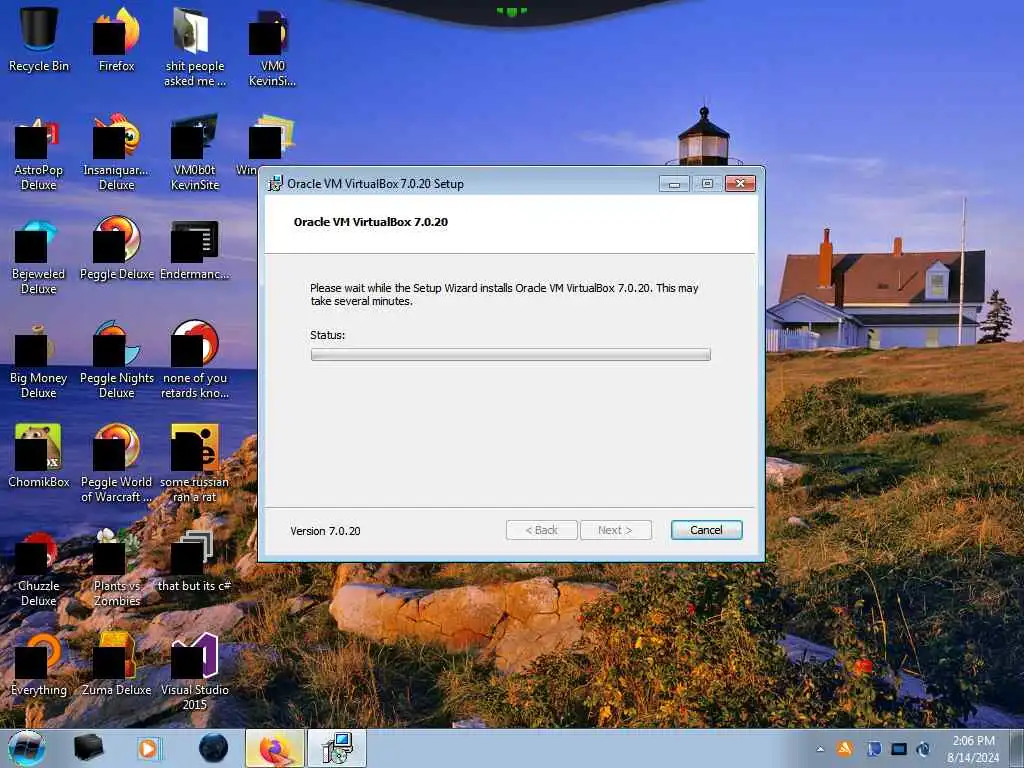Click the dark pull-down tab at screen top
The image size is (1024, 768).
pyautogui.click(x=511, y=12)
